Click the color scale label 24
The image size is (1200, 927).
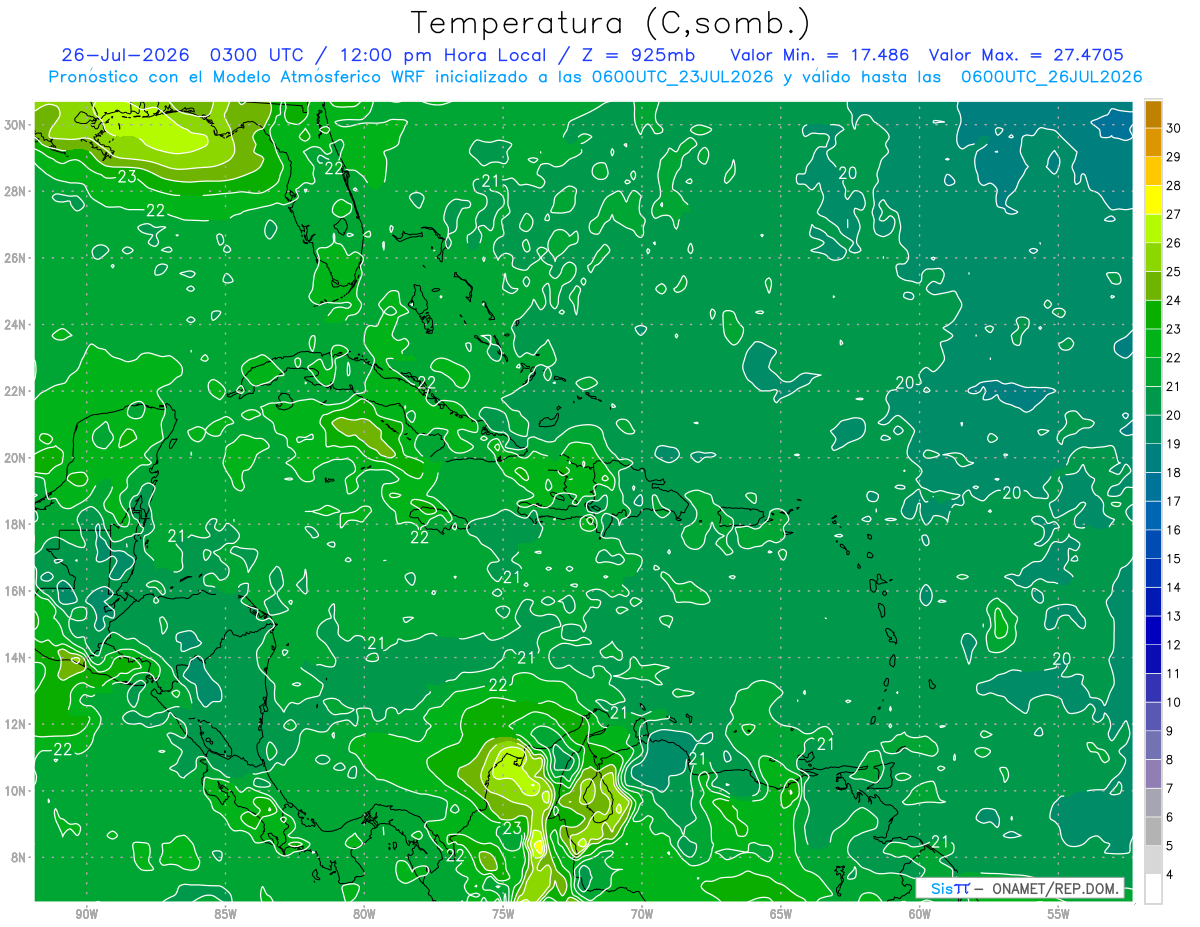(x=1173, y=300)
